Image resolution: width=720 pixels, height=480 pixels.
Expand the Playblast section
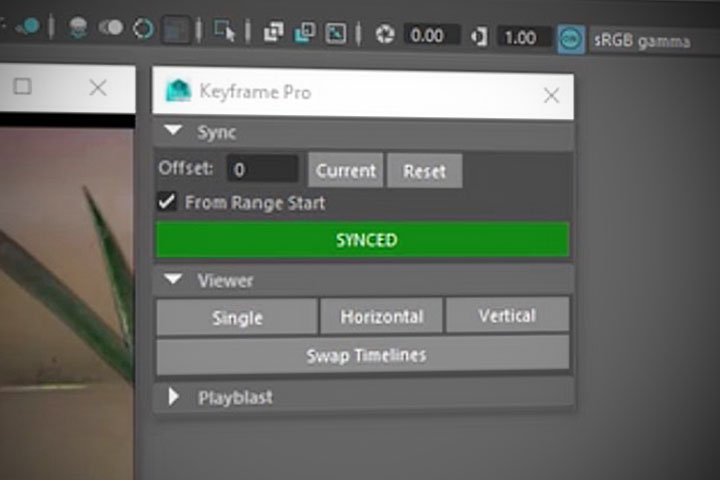tap(173, 397)
